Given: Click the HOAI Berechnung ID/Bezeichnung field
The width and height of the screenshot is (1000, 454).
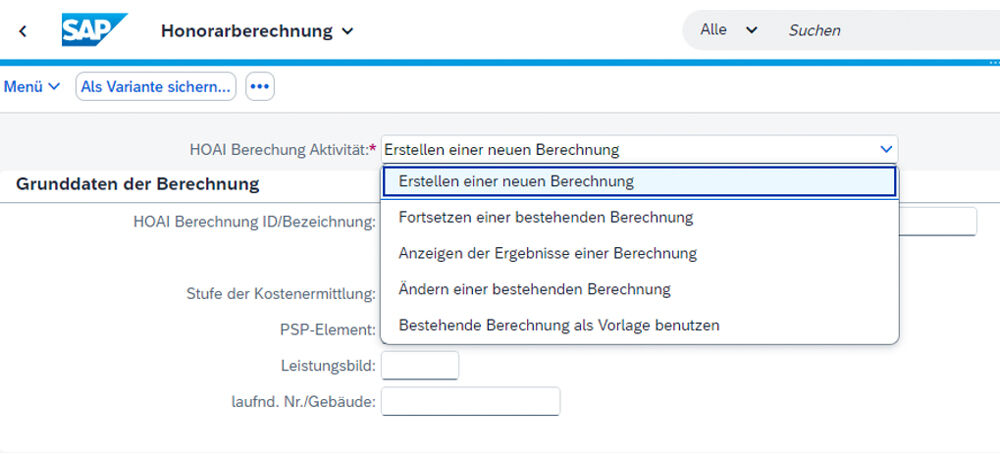Looking at the screenshot, I should click(x=938, y=221).
